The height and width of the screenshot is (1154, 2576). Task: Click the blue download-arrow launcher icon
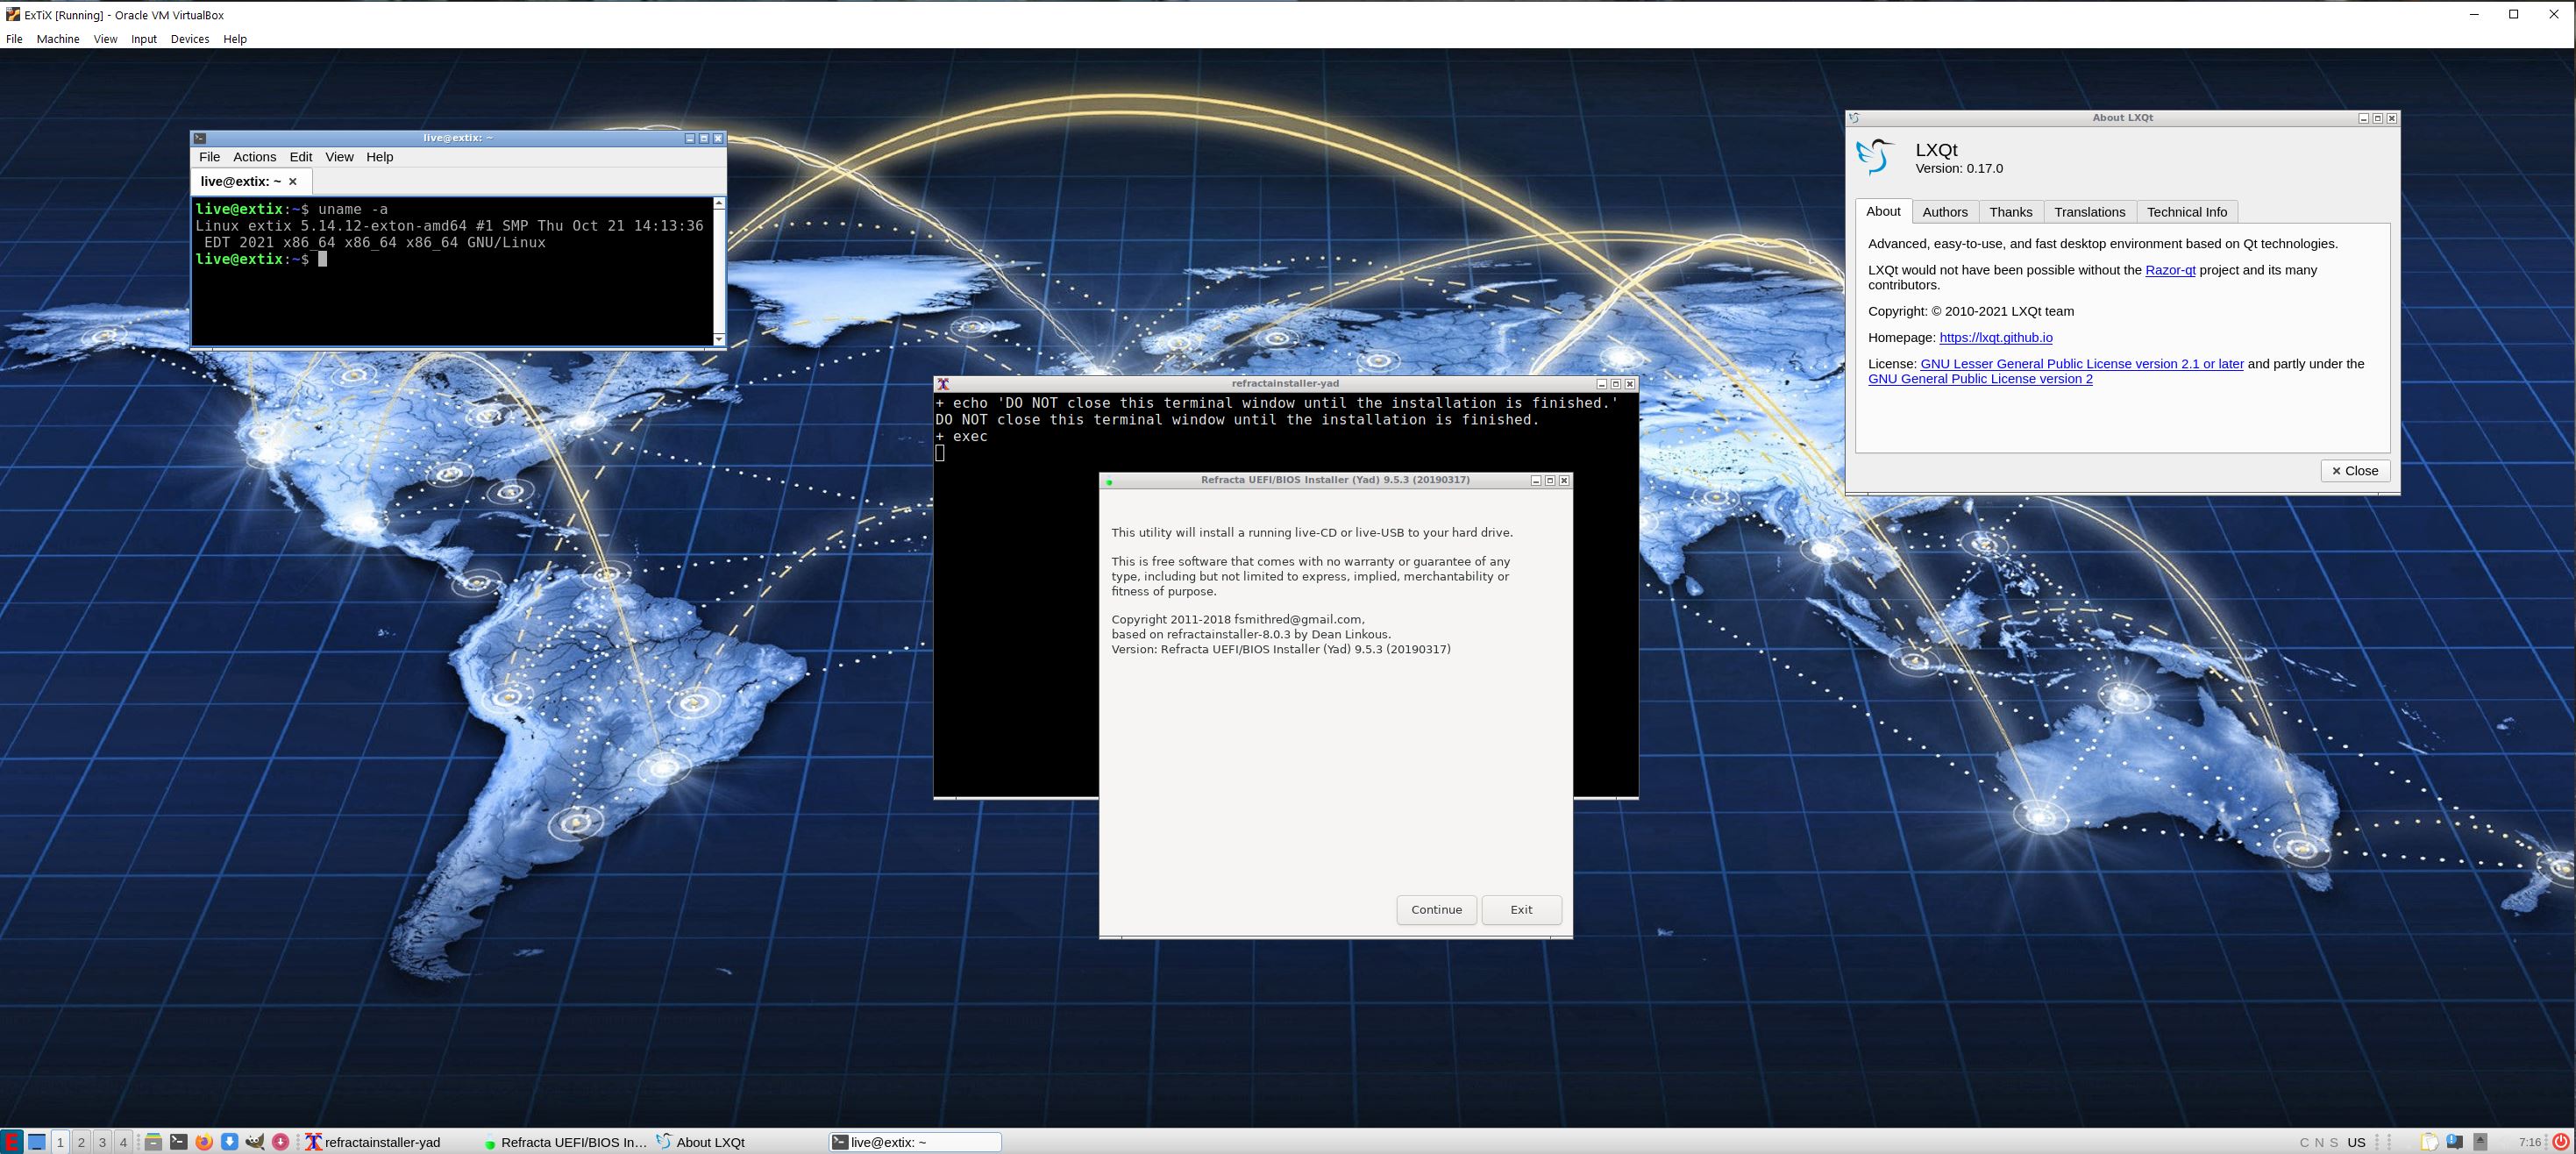point(229,1142)
